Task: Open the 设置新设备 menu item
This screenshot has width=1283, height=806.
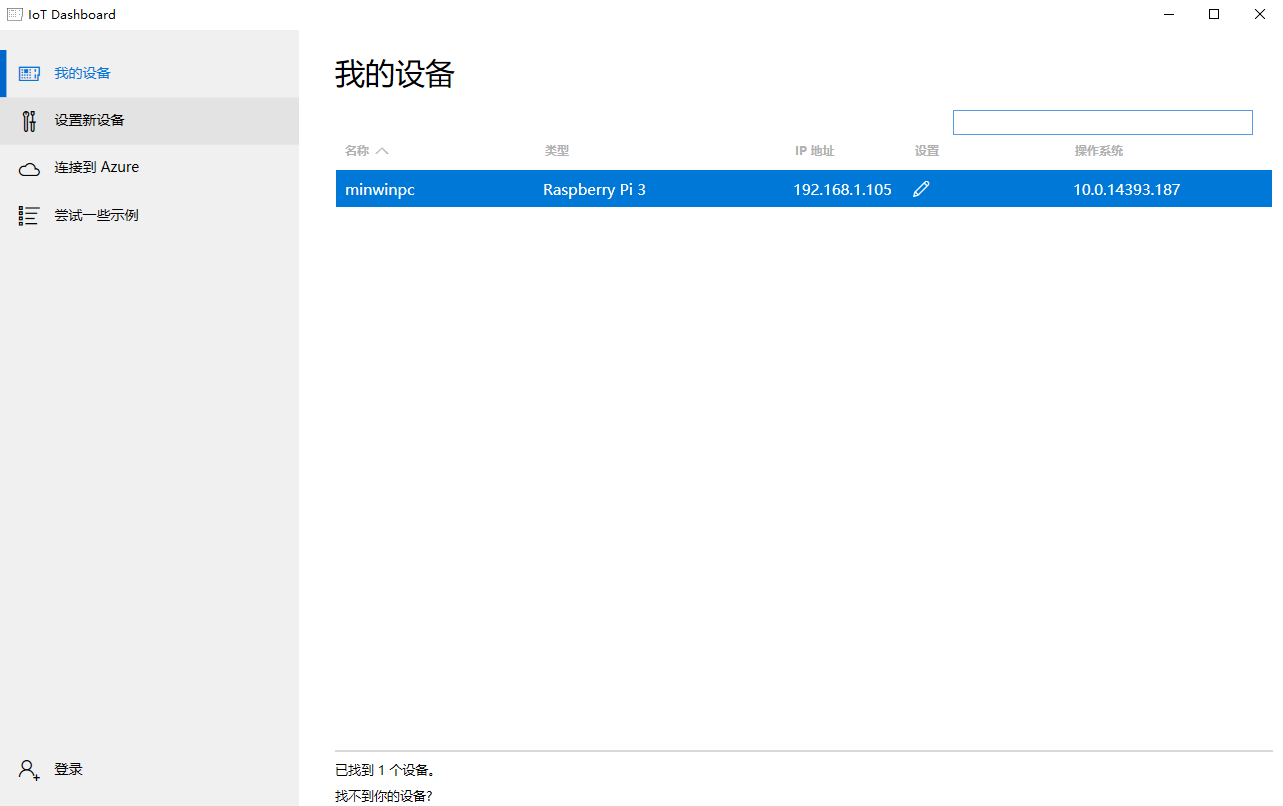Action: tap(149, 121)
